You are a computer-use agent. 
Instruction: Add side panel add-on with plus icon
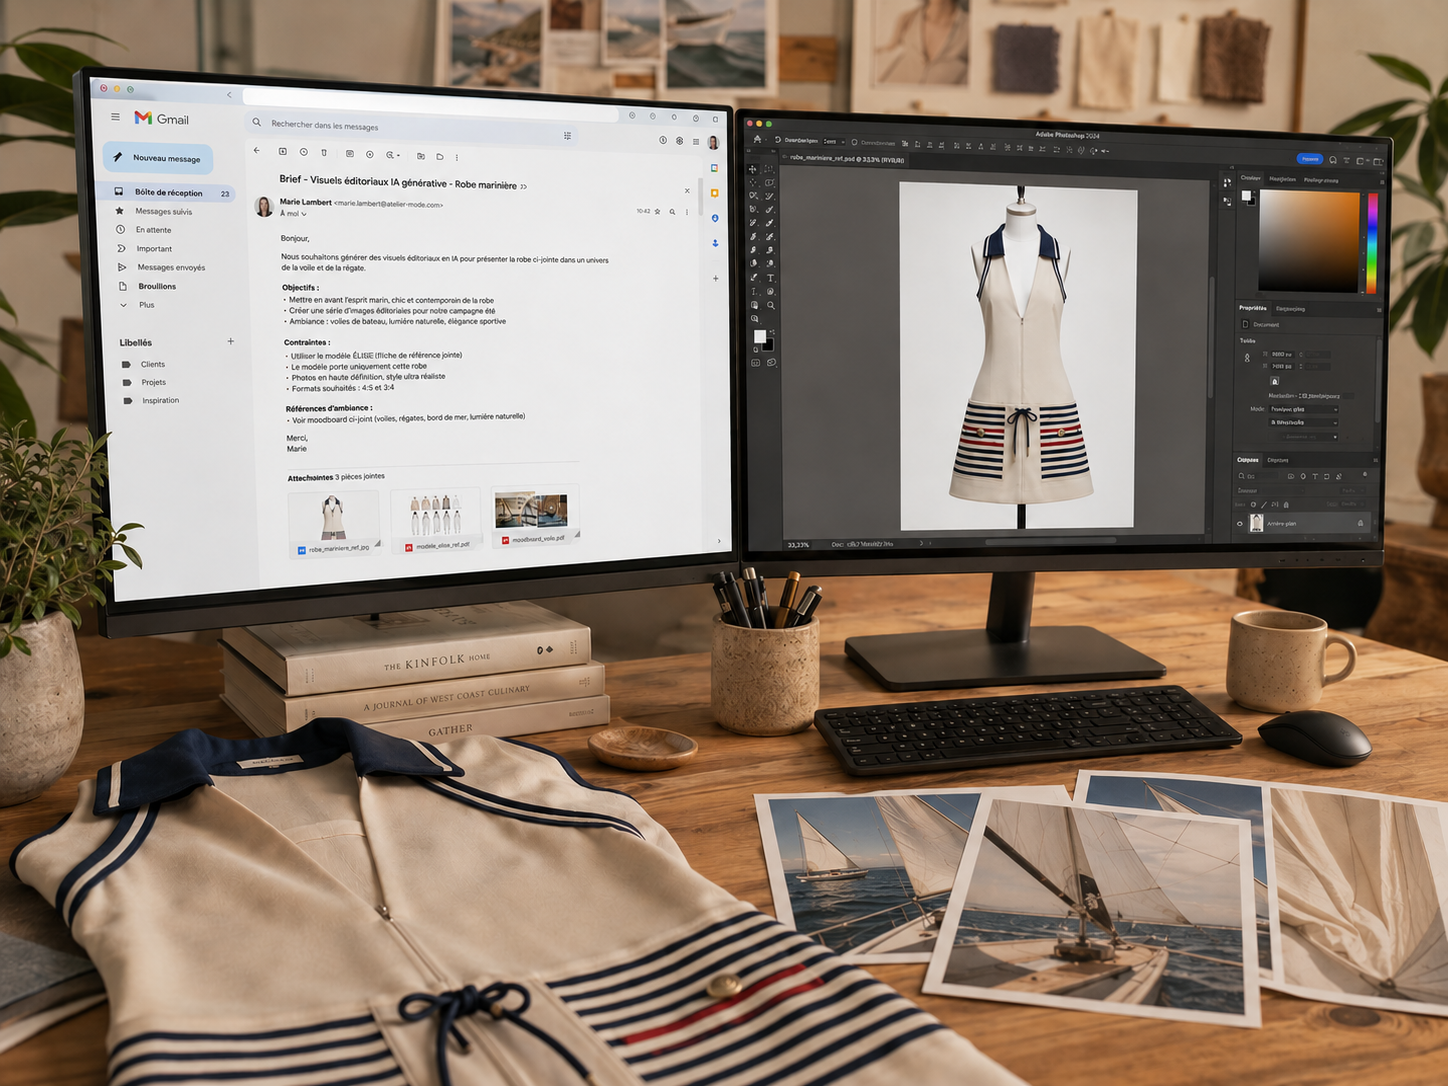click(x=715, y=278)
